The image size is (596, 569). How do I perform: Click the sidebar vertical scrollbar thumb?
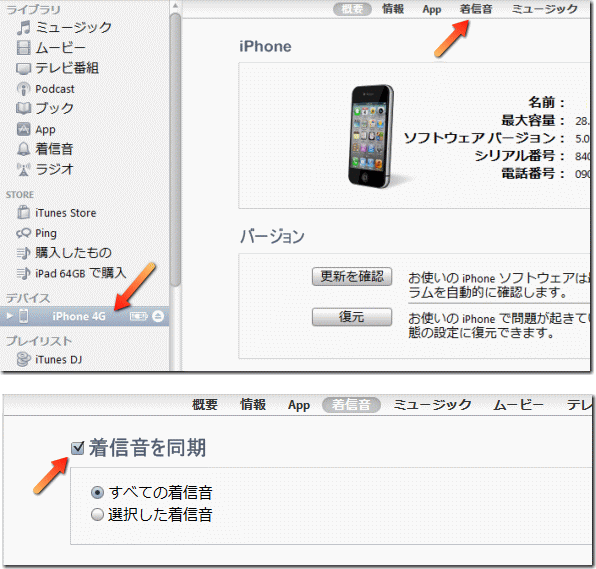[x=175, y=150]
